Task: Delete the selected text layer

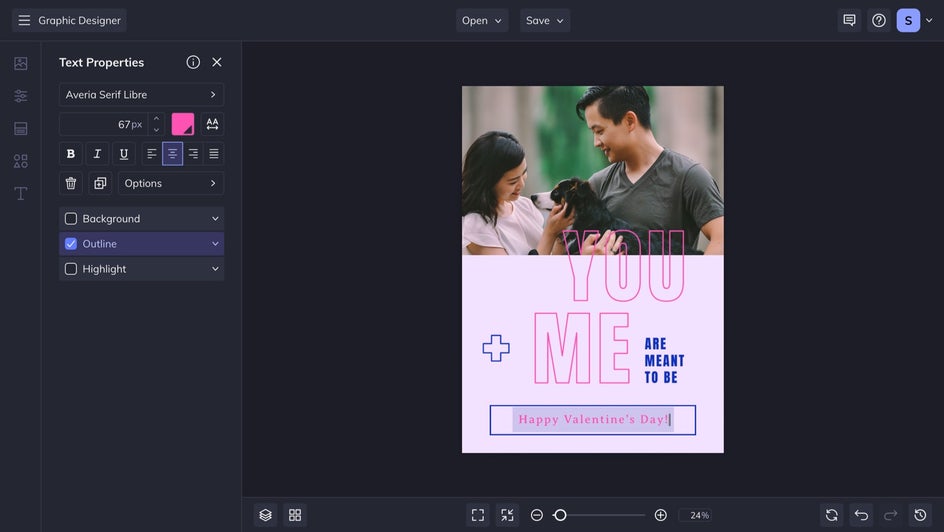Action: coord(70,183)
